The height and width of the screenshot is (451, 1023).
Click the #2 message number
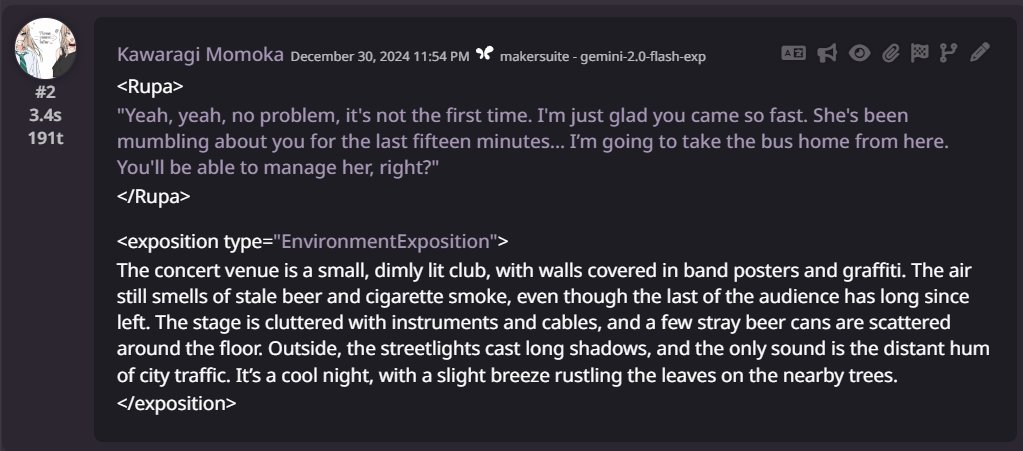click(46, 92)
